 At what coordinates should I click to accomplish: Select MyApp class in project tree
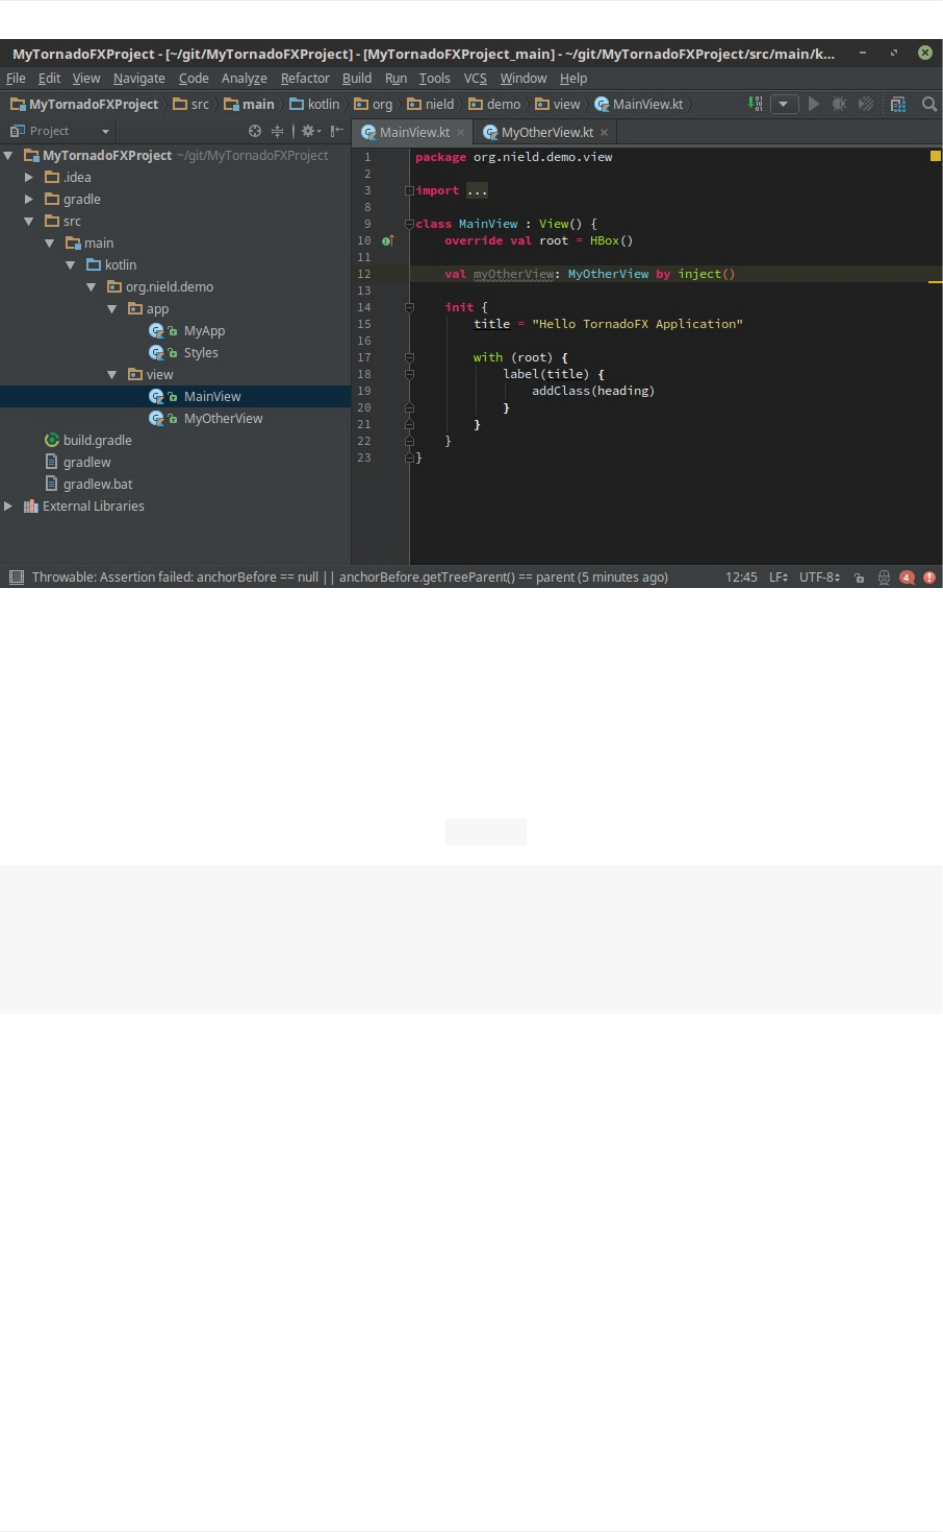(204, 331)
